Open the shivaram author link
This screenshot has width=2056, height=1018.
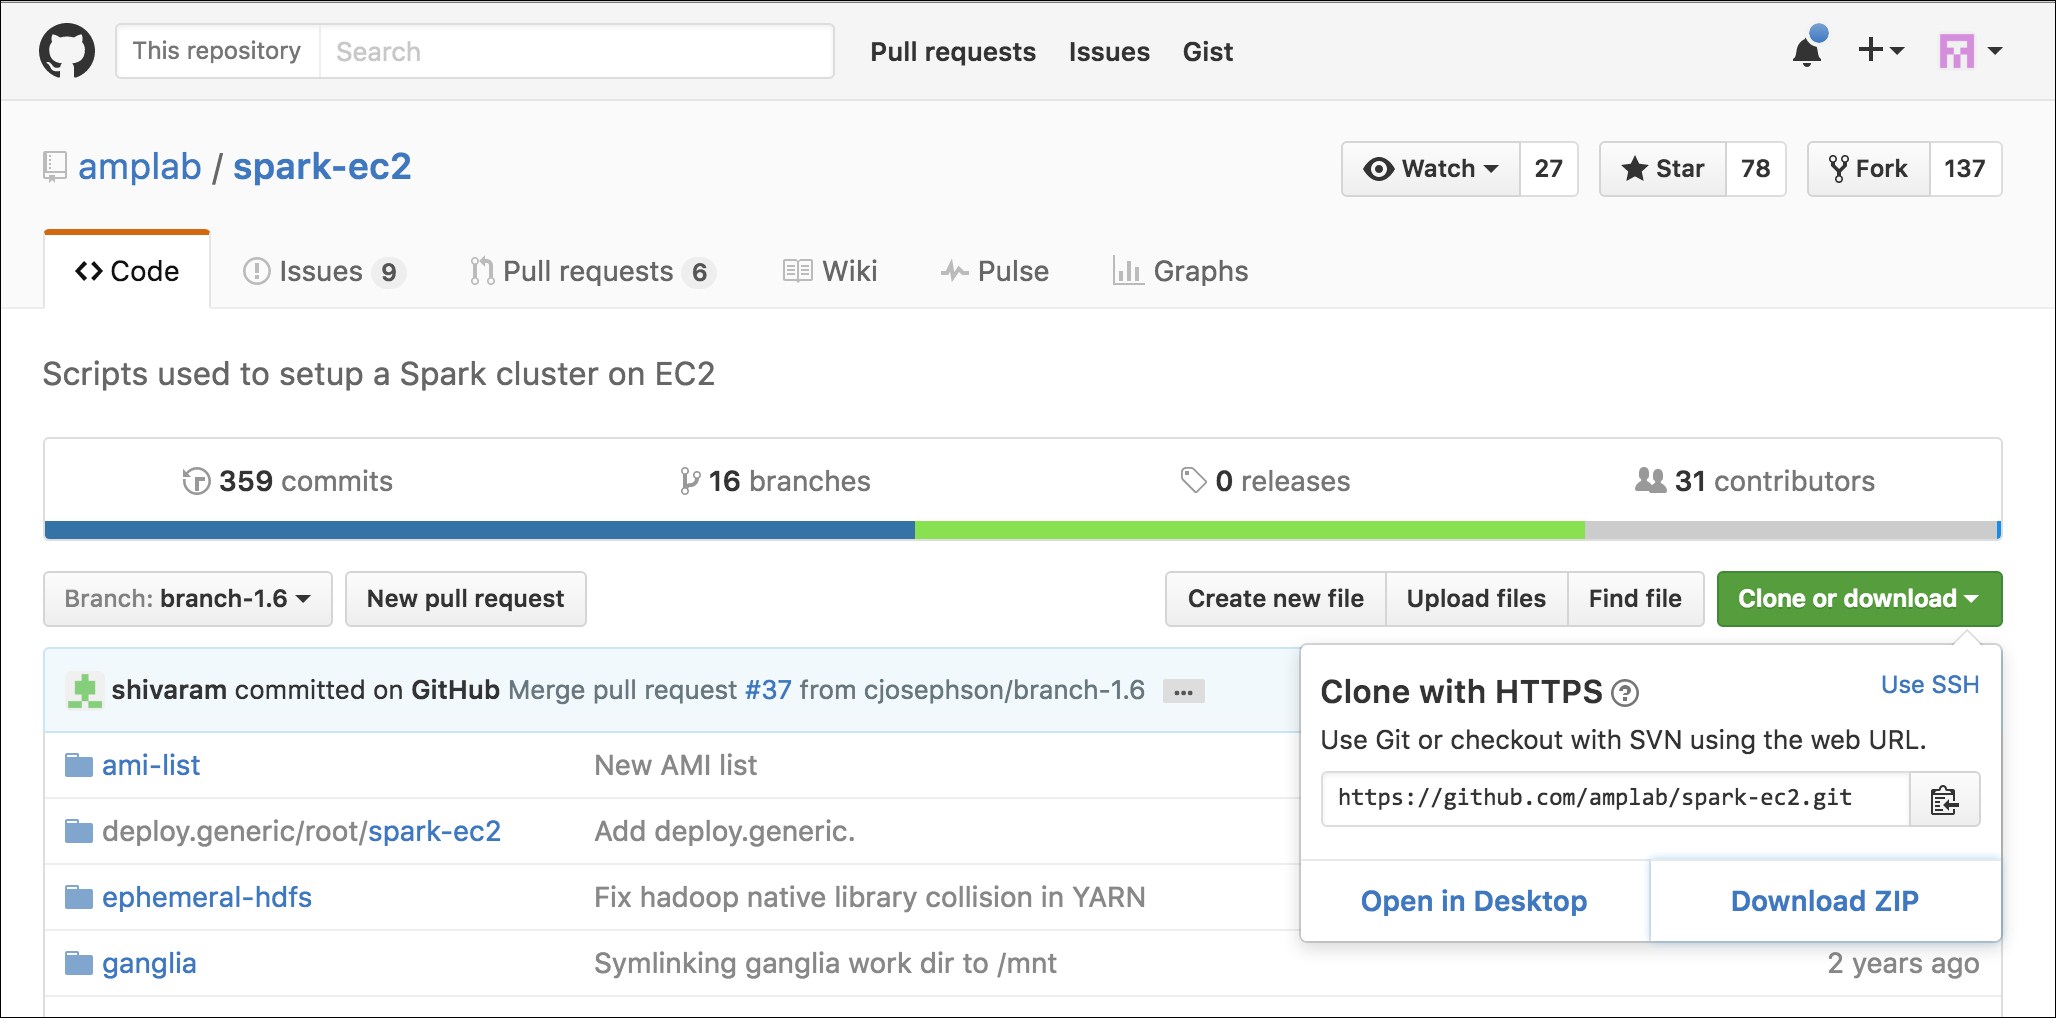coord(169,690)
